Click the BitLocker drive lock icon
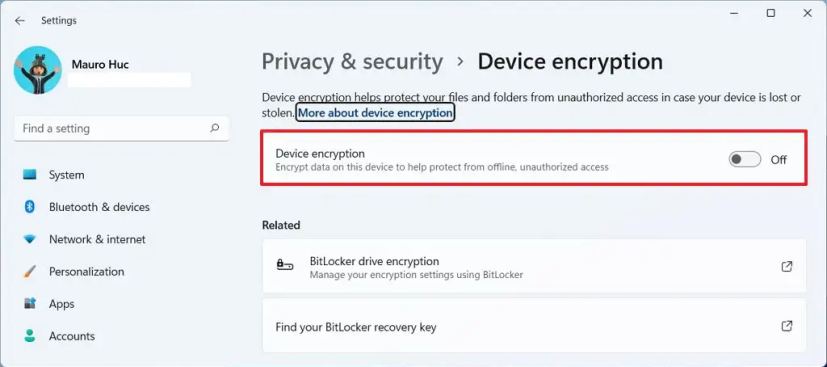827x367 pixels. (285, 265)
